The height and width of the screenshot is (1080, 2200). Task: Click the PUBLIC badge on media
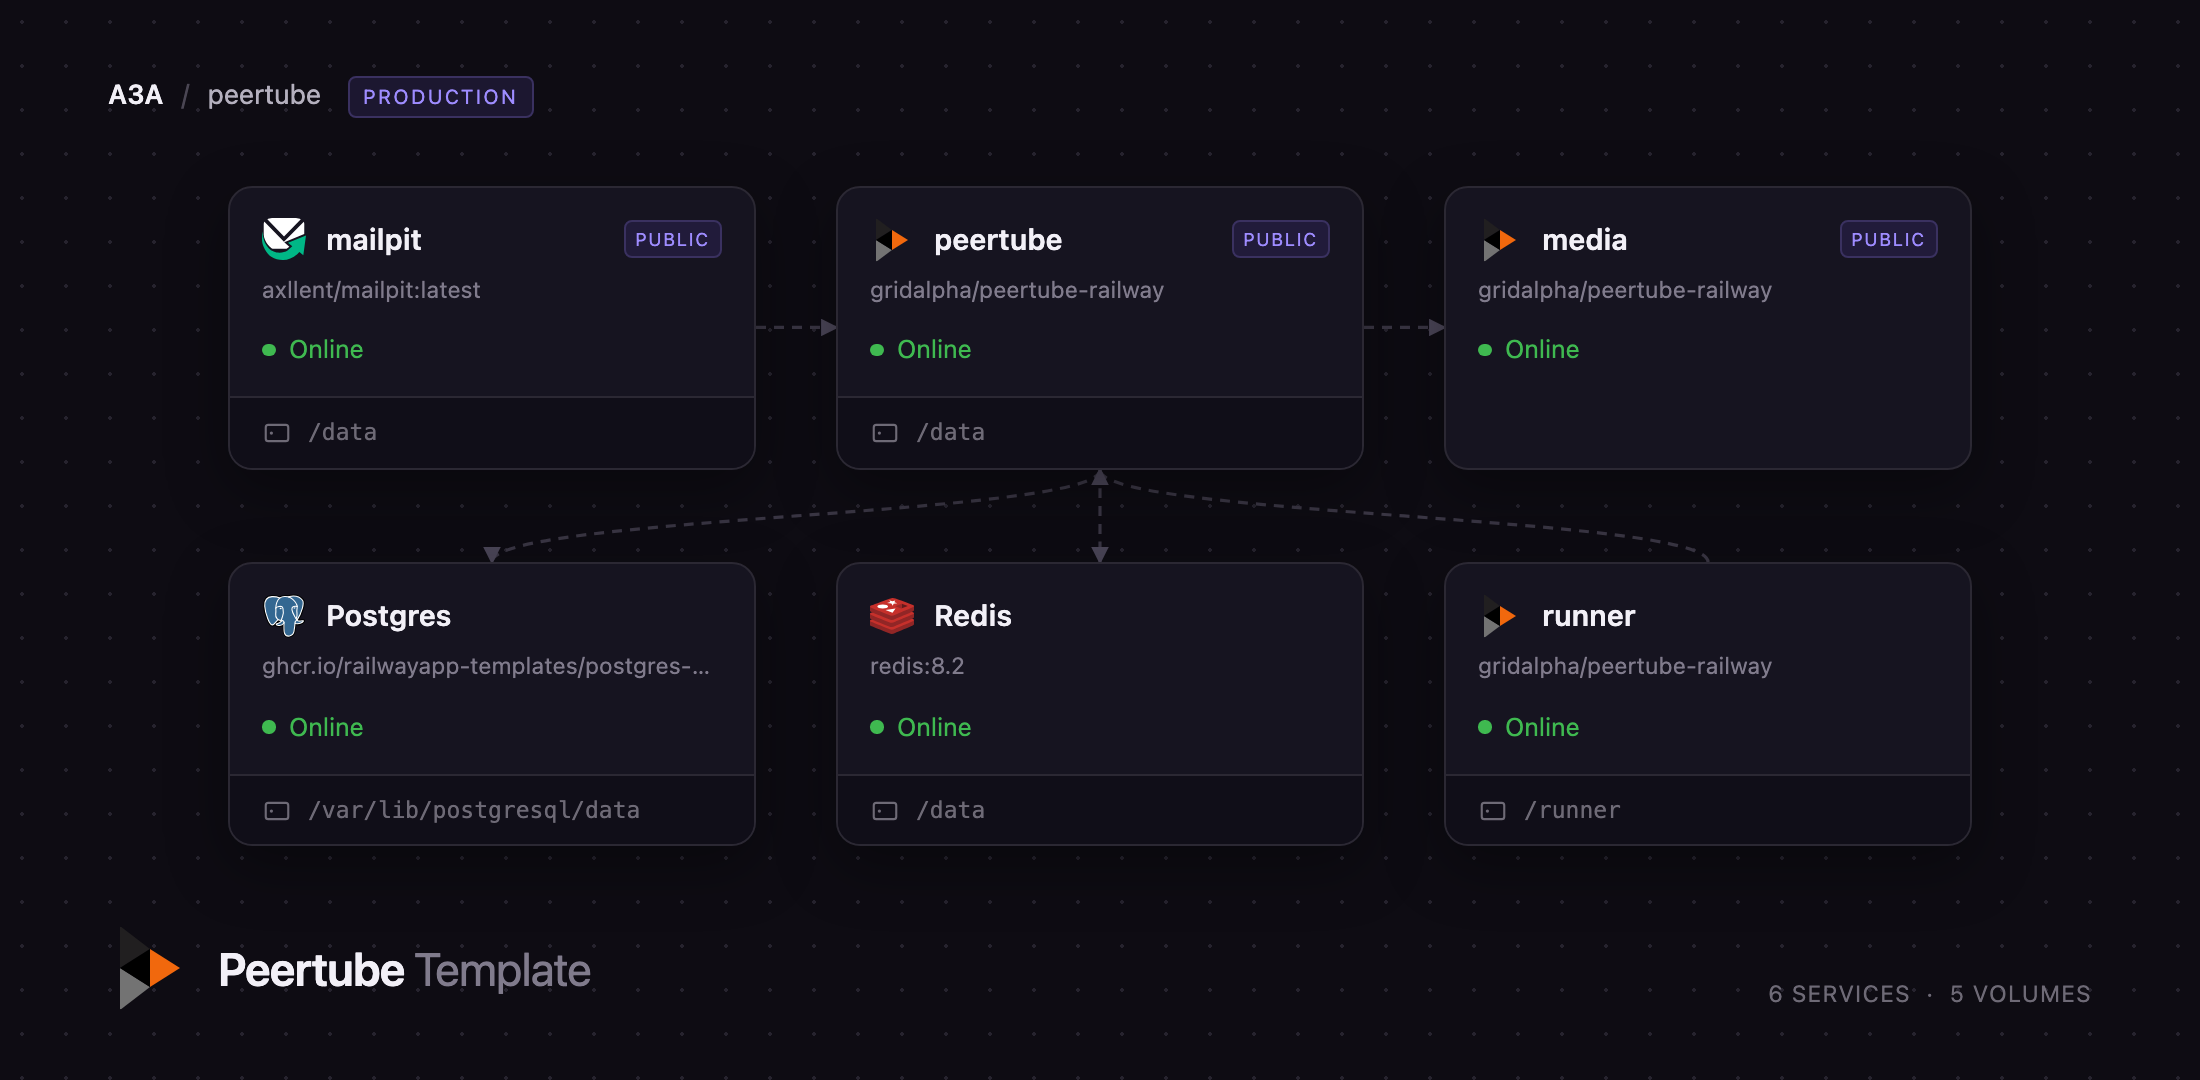1888,239
